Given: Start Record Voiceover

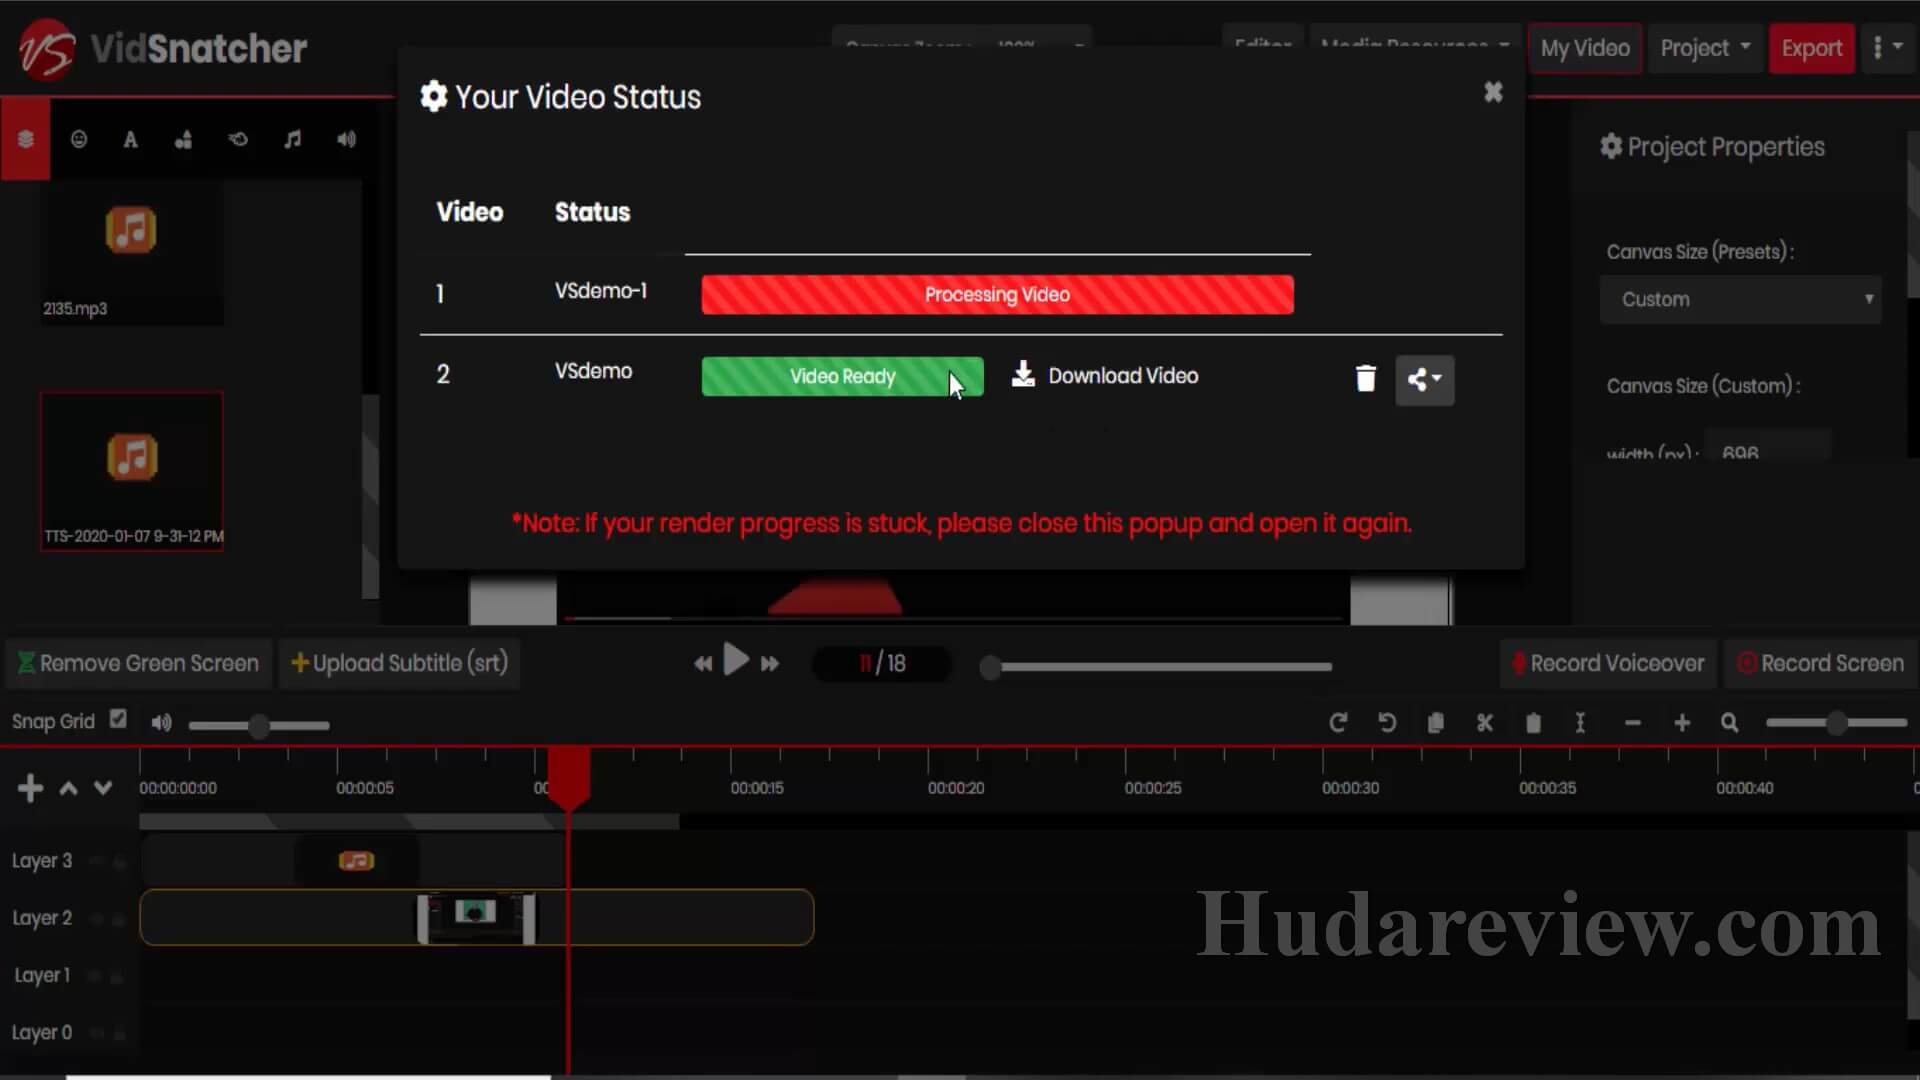Looking at the screenshot, I should coord(1608,663).
